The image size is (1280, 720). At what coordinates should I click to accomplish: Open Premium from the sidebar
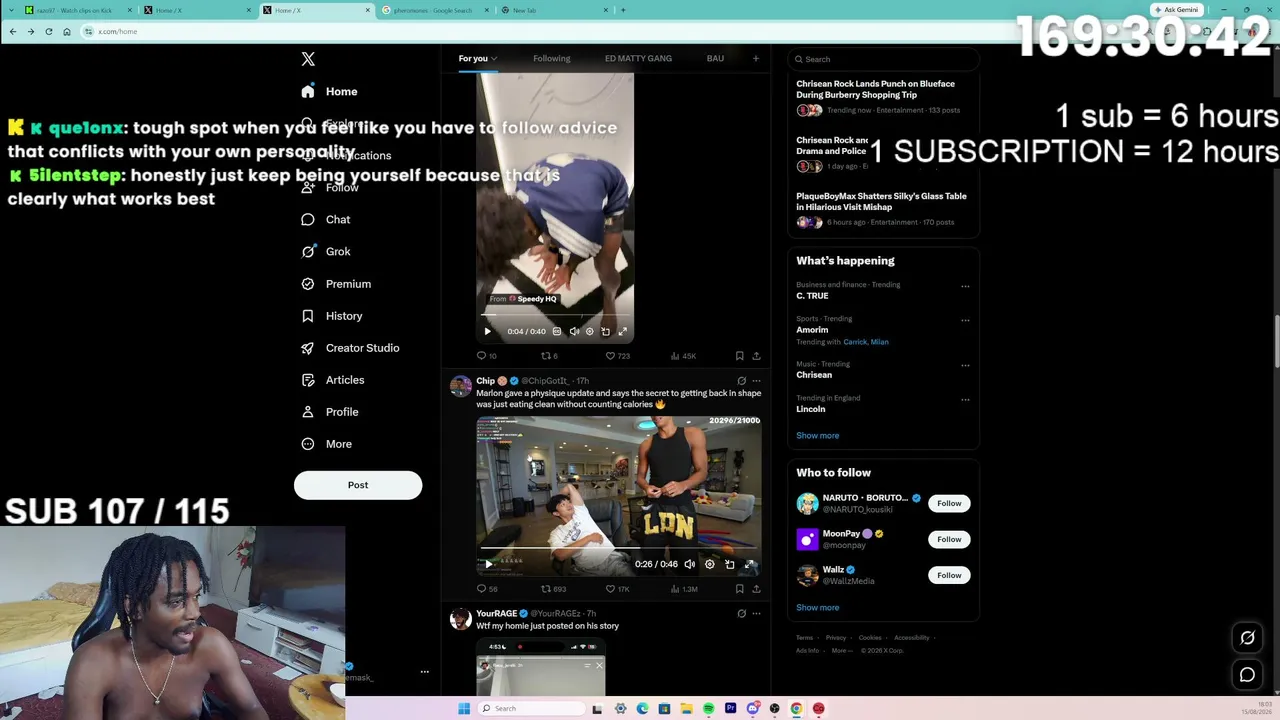pyautogui.click(x=336, y=284)
